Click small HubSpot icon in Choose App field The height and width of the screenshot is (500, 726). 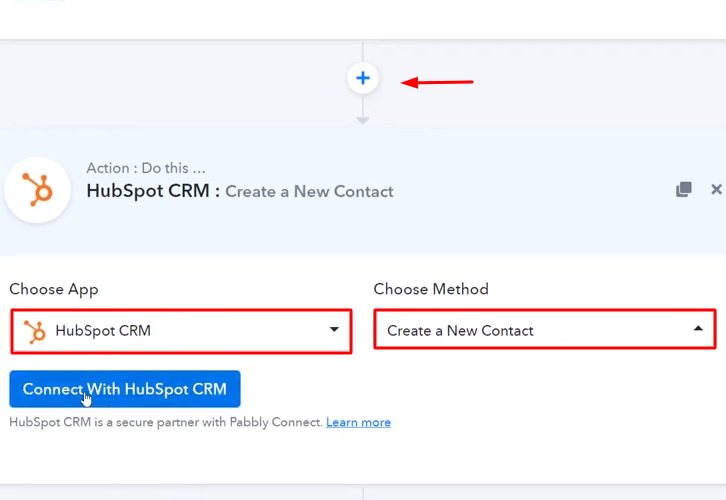tap(35, 331)
